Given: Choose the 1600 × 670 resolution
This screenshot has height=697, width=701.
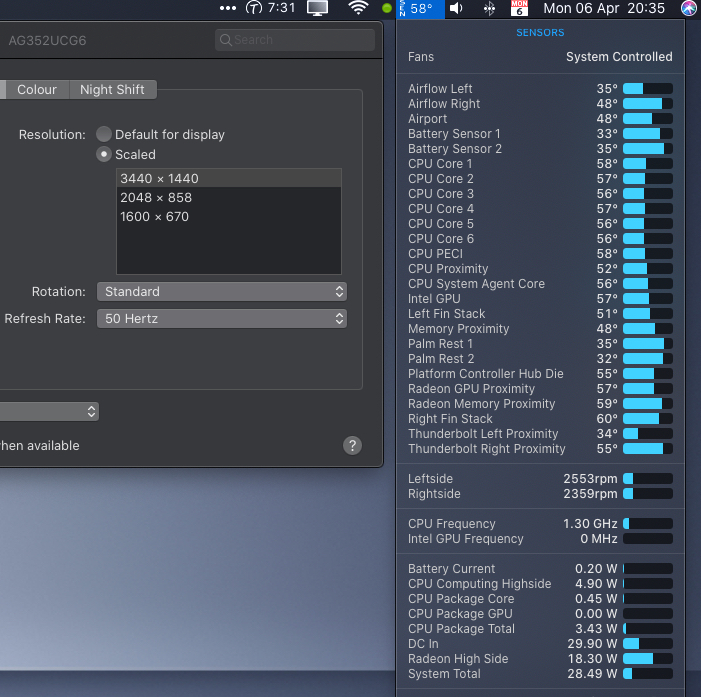Looking at the screenshot, I should pyautogui.click(x=229, y=216).
